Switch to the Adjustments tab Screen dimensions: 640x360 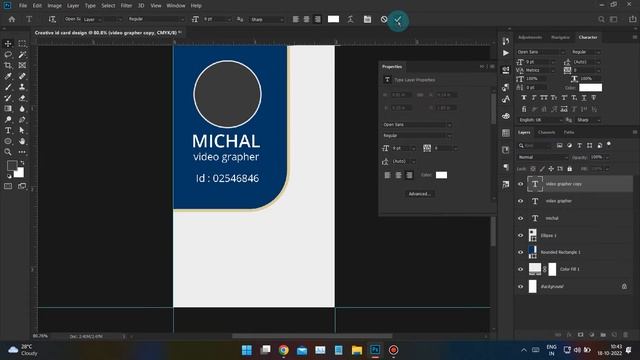[x=530, y=37]
